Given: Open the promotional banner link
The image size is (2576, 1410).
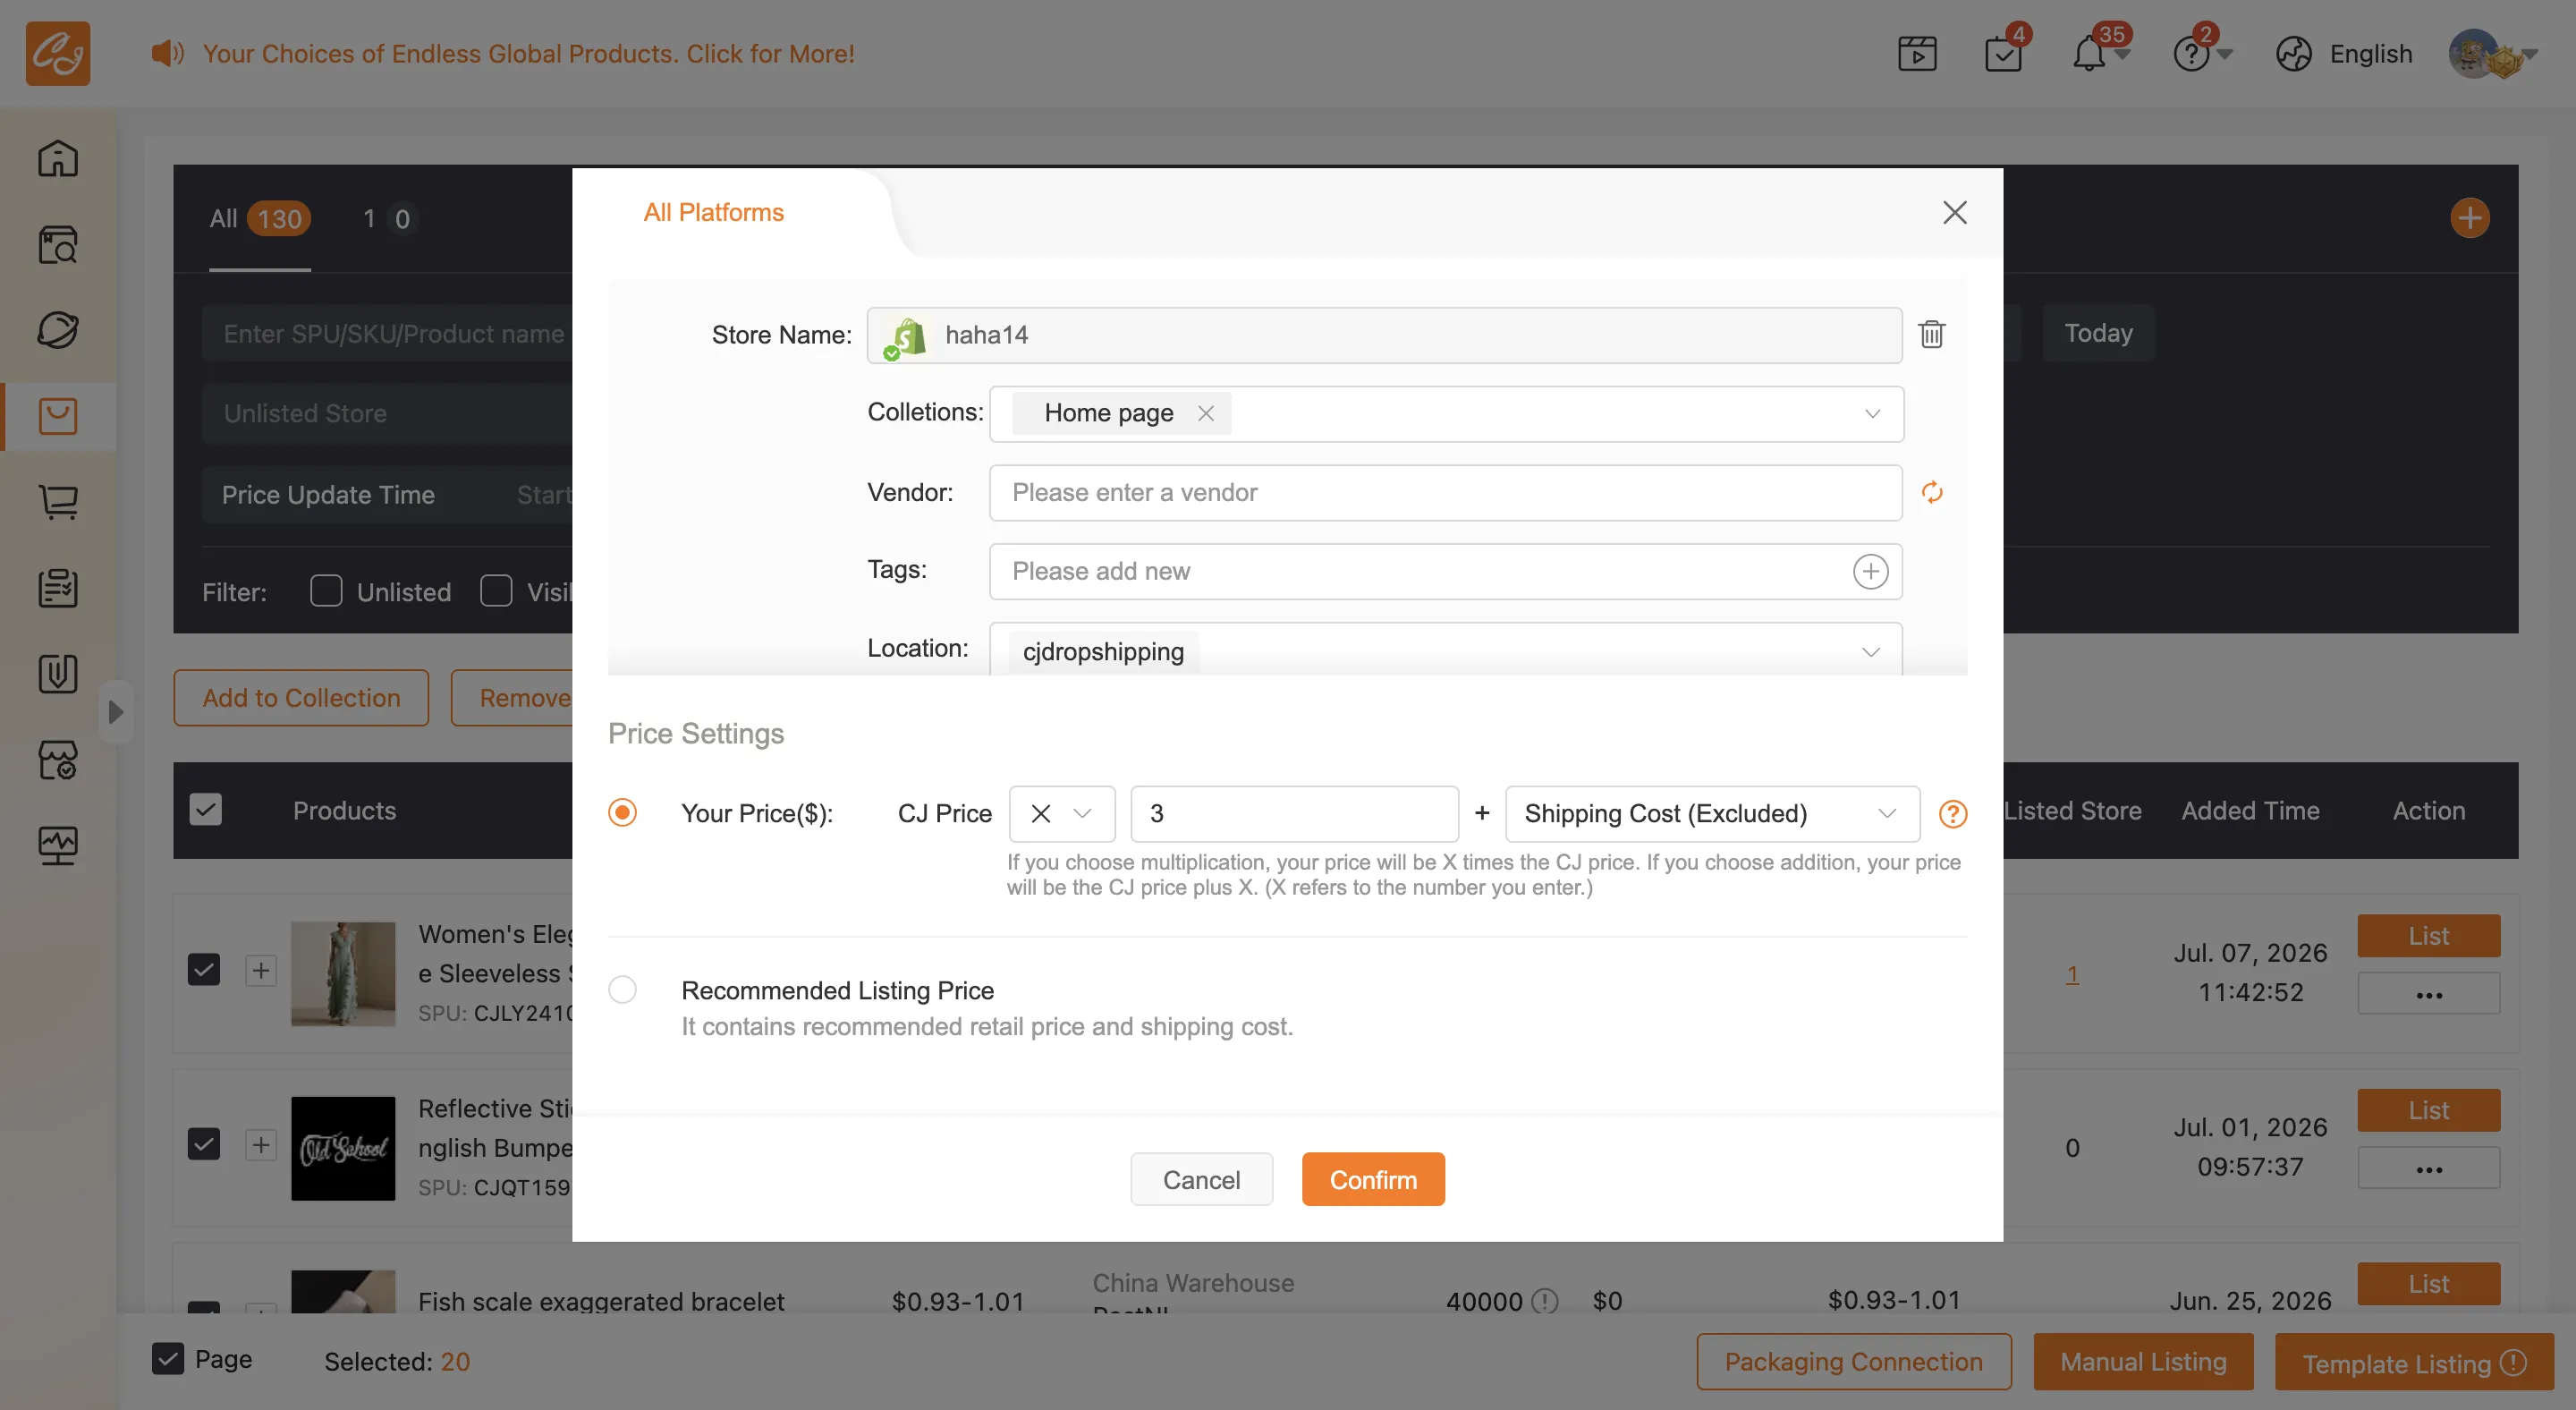Looking at the screenshot, I should tap(528, 53).
